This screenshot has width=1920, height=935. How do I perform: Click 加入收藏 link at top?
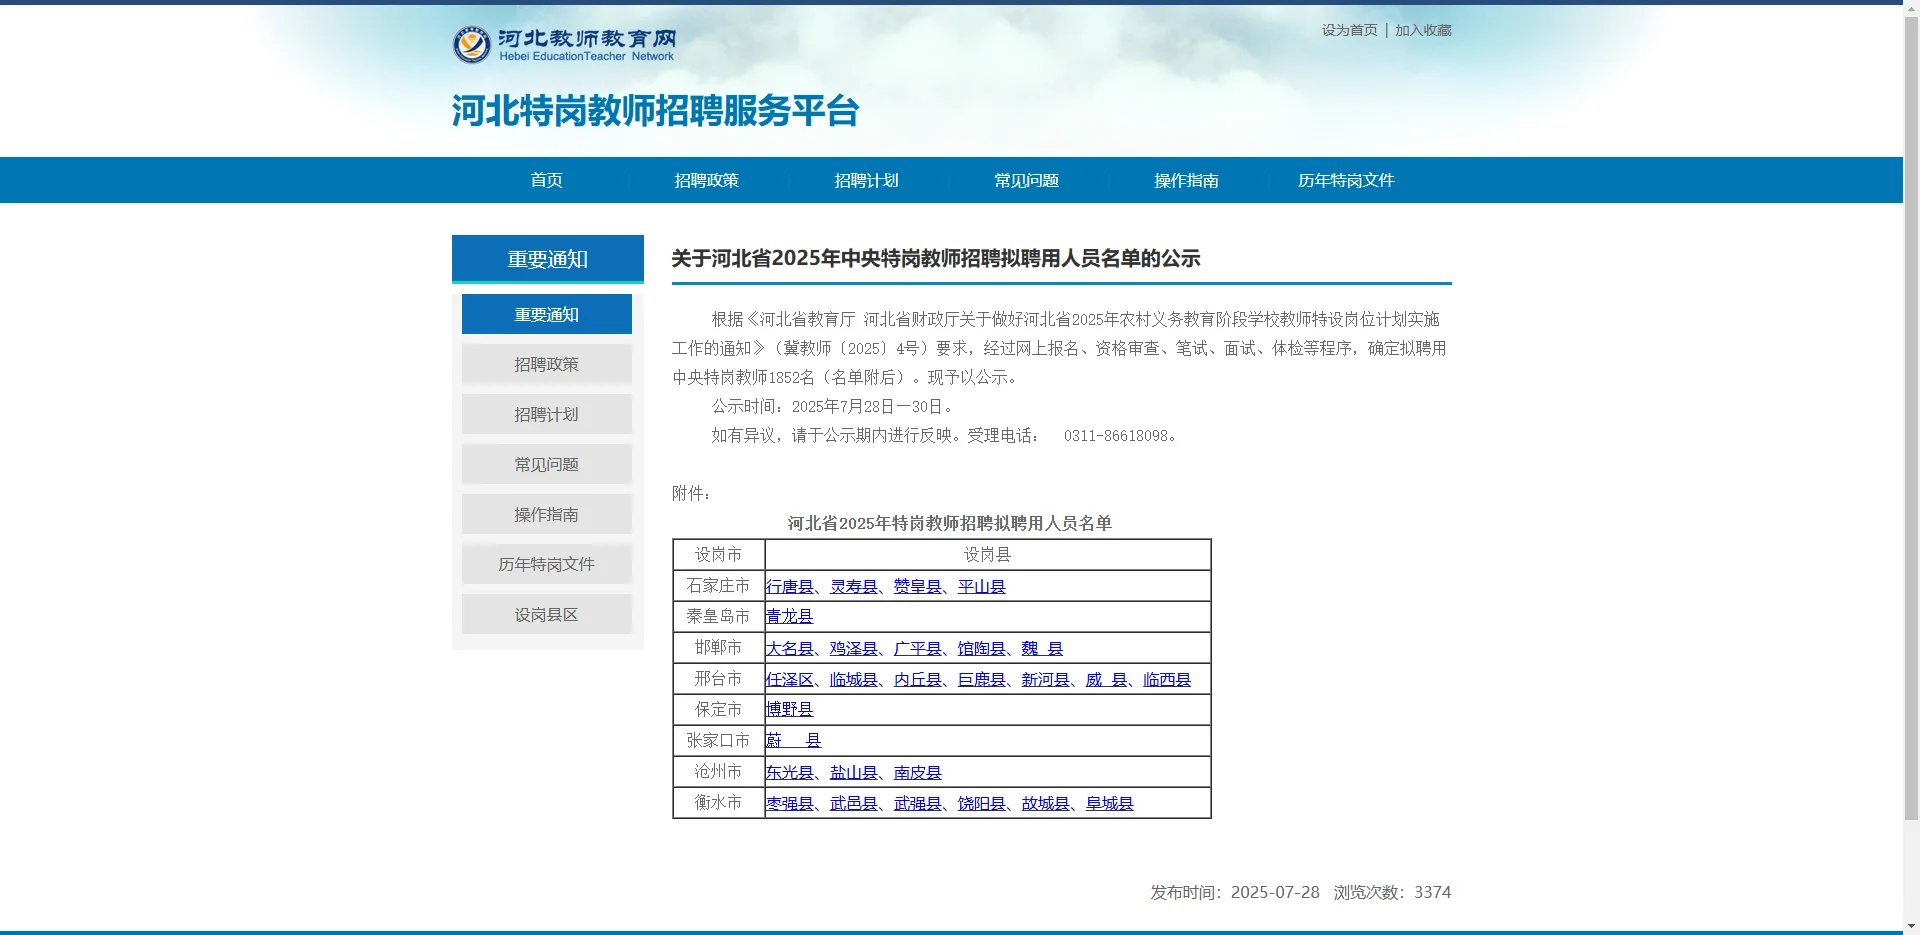point(1423,30)
